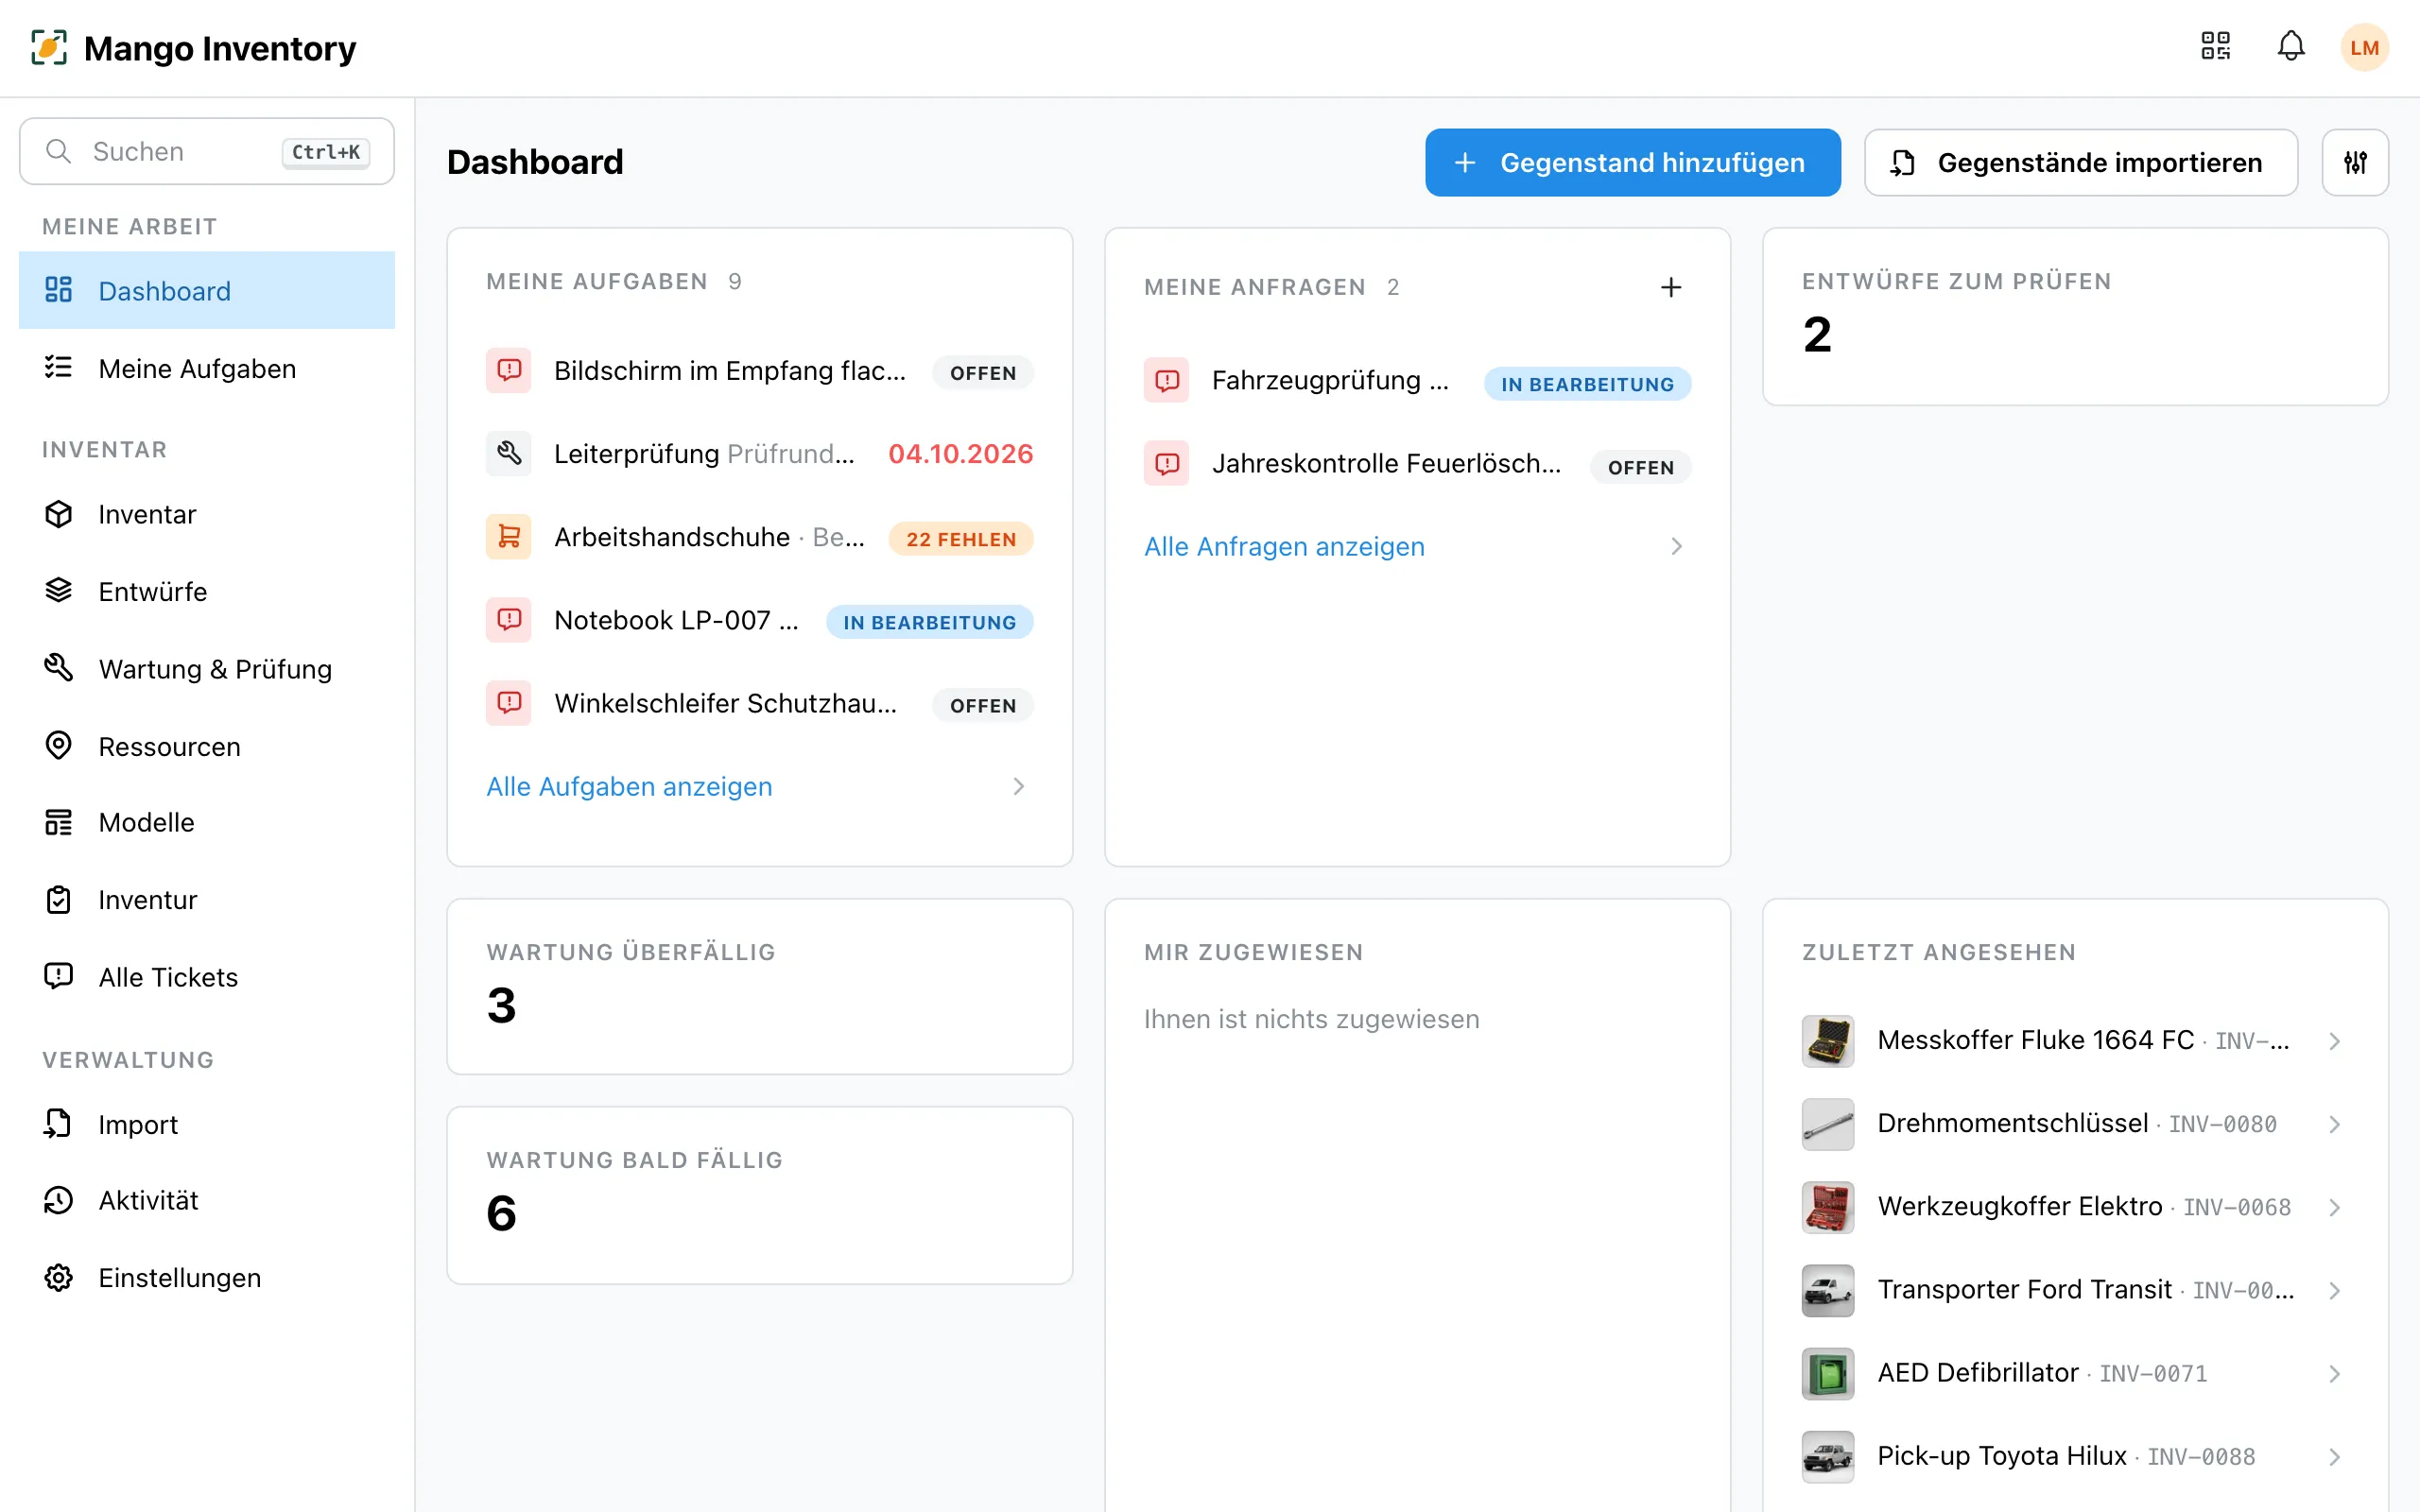Open Dashboard in the sidebar
The image size is (2420, 1512).
(207, 291)
